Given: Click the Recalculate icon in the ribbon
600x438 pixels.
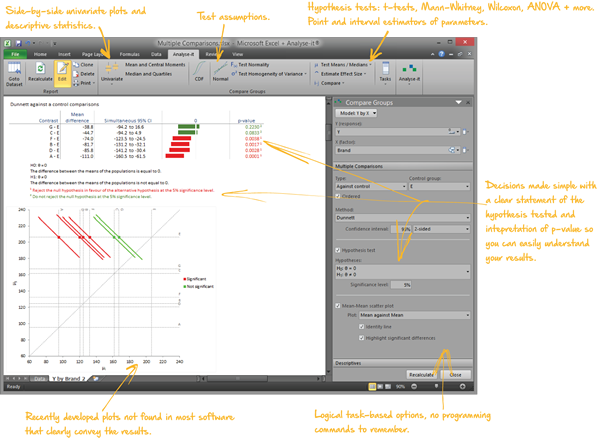Looking at the screenshot, I should 40,72.
